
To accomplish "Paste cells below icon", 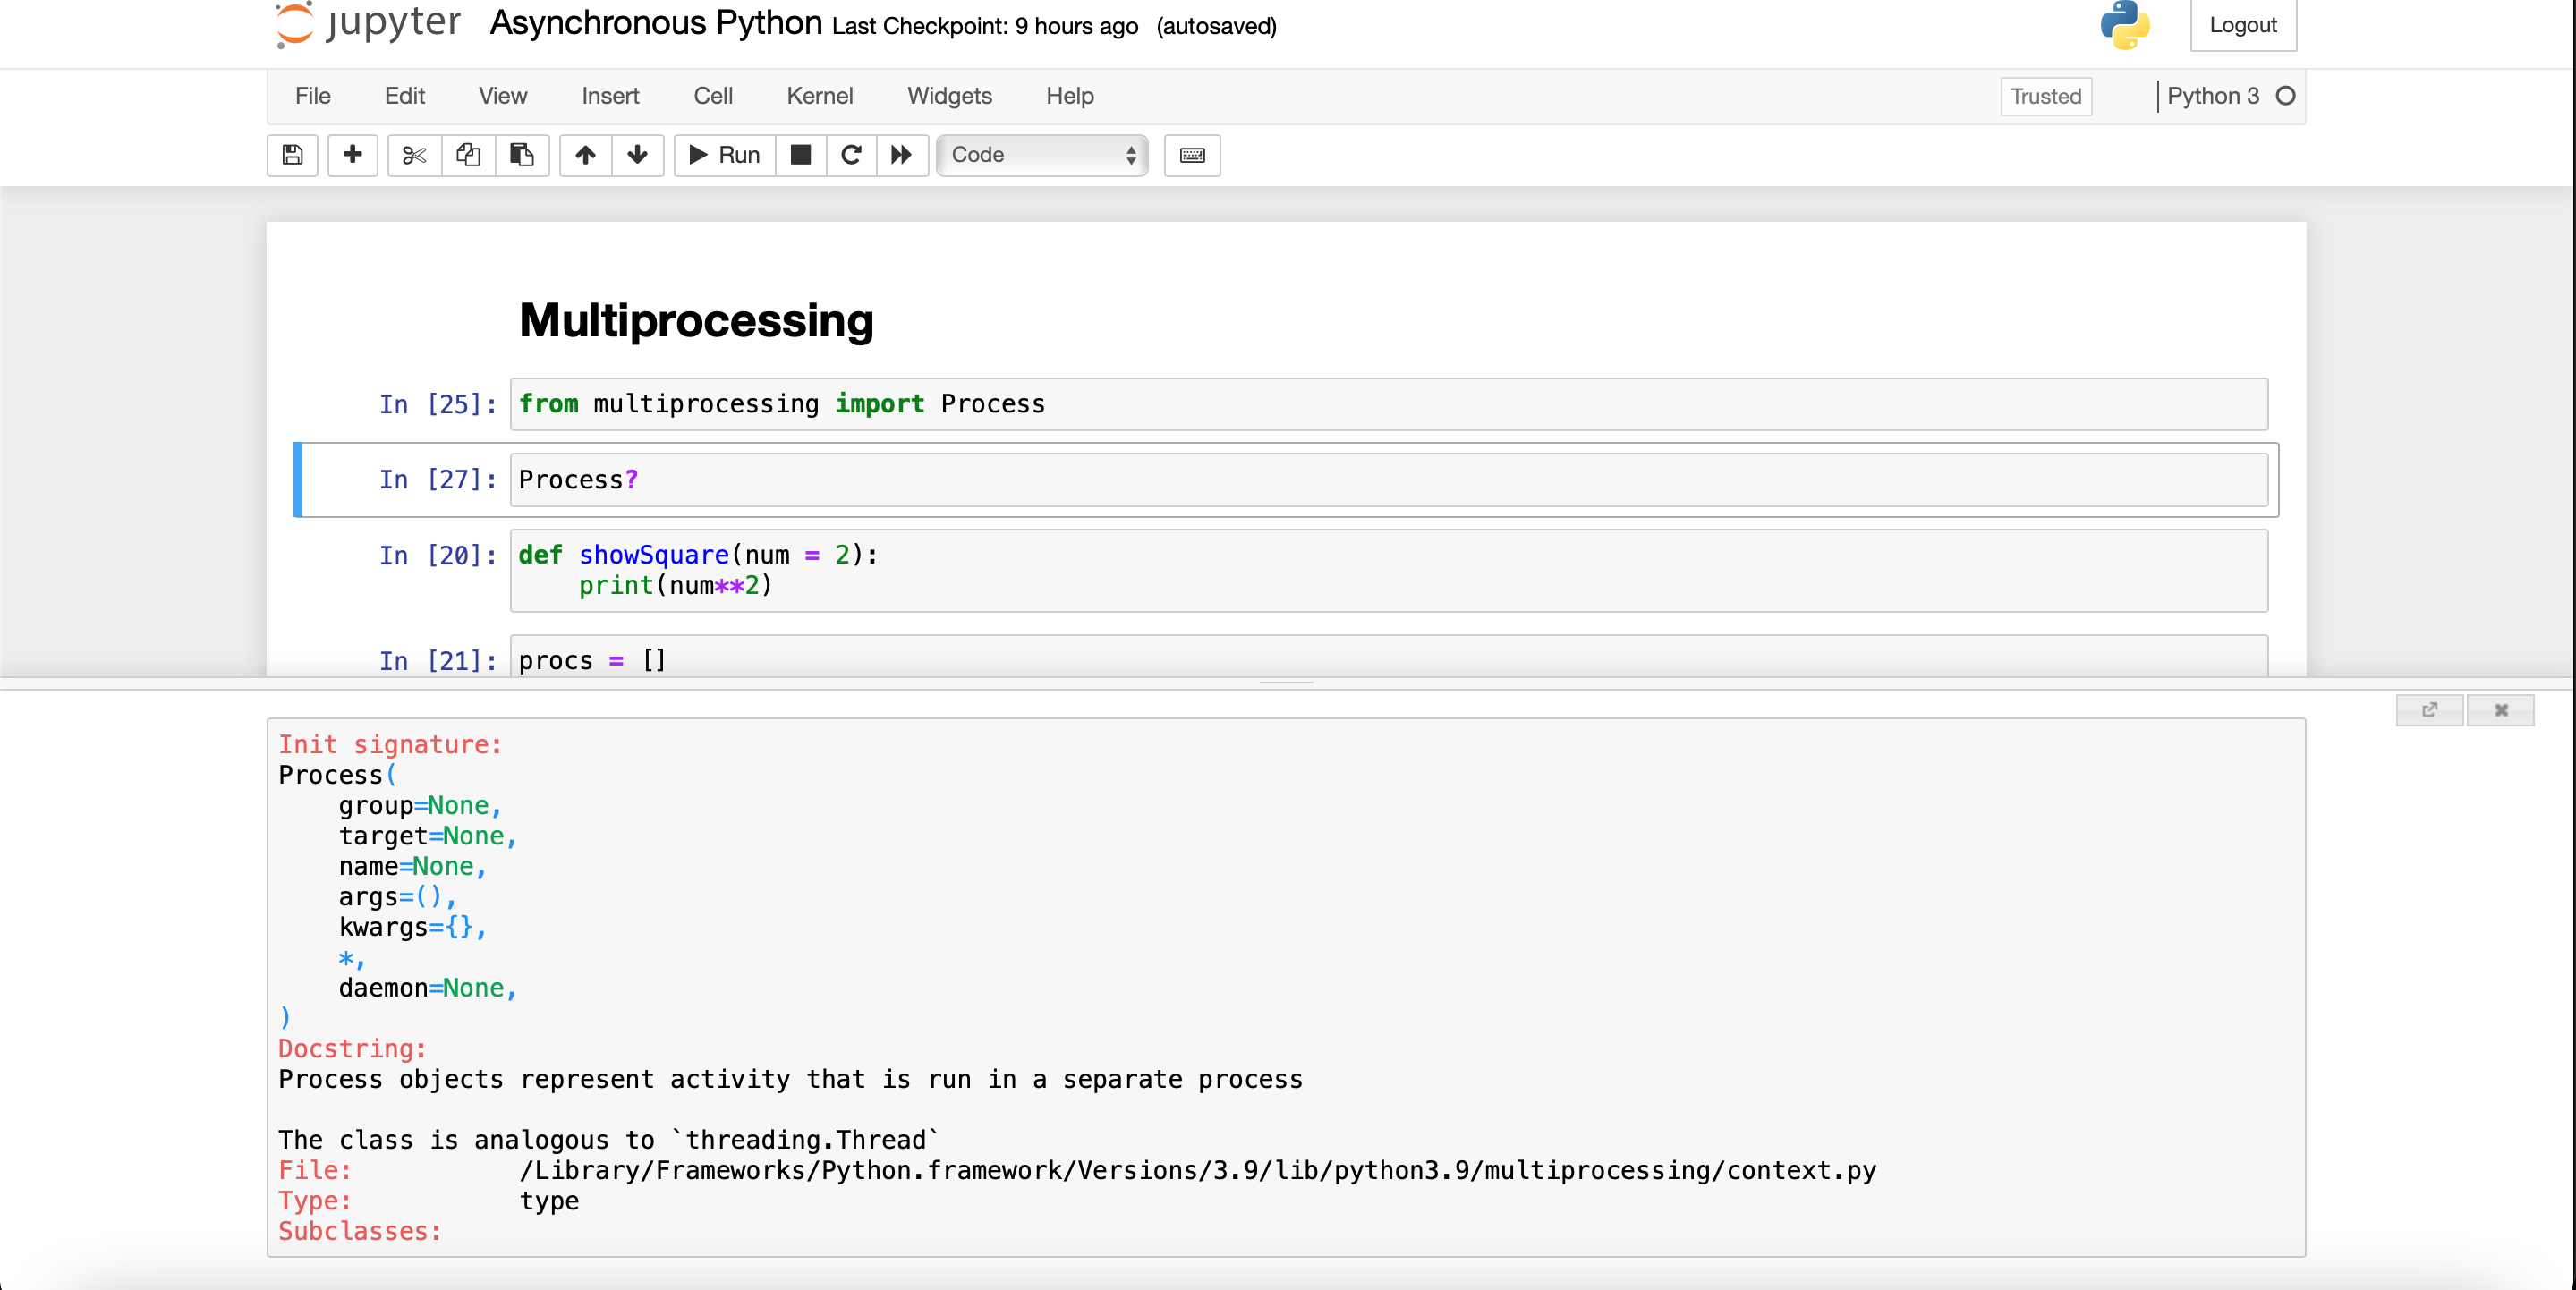I will (522, 155).
